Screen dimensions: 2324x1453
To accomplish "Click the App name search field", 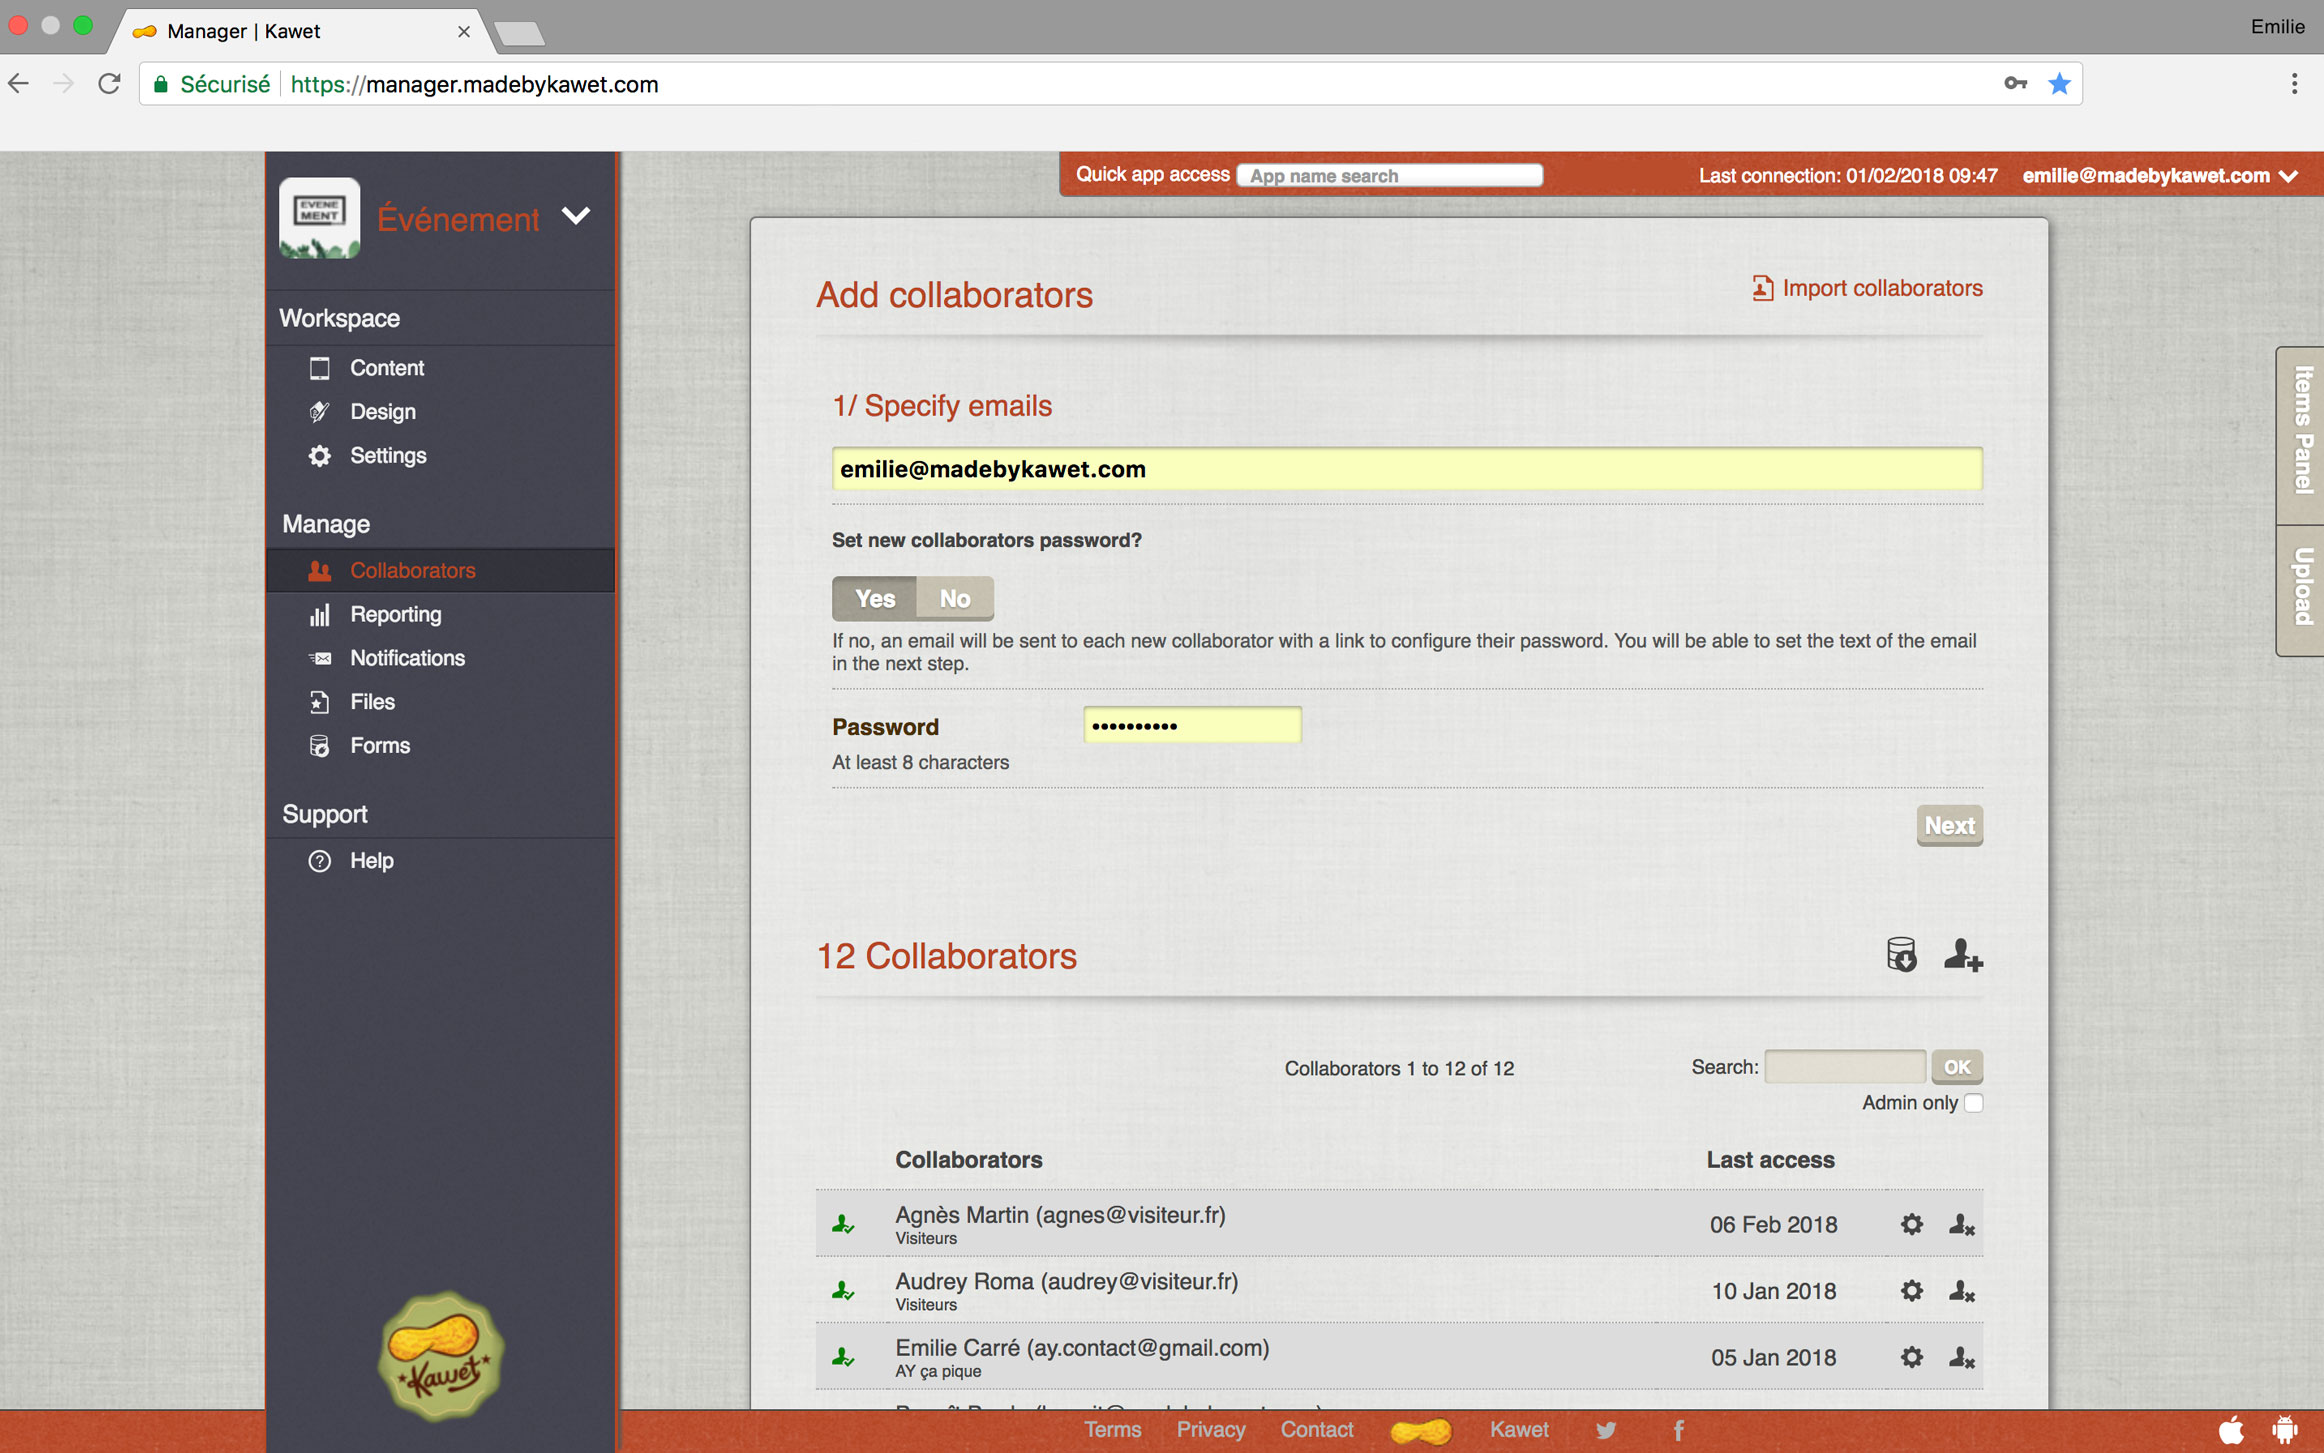I will pos(1389,176).
